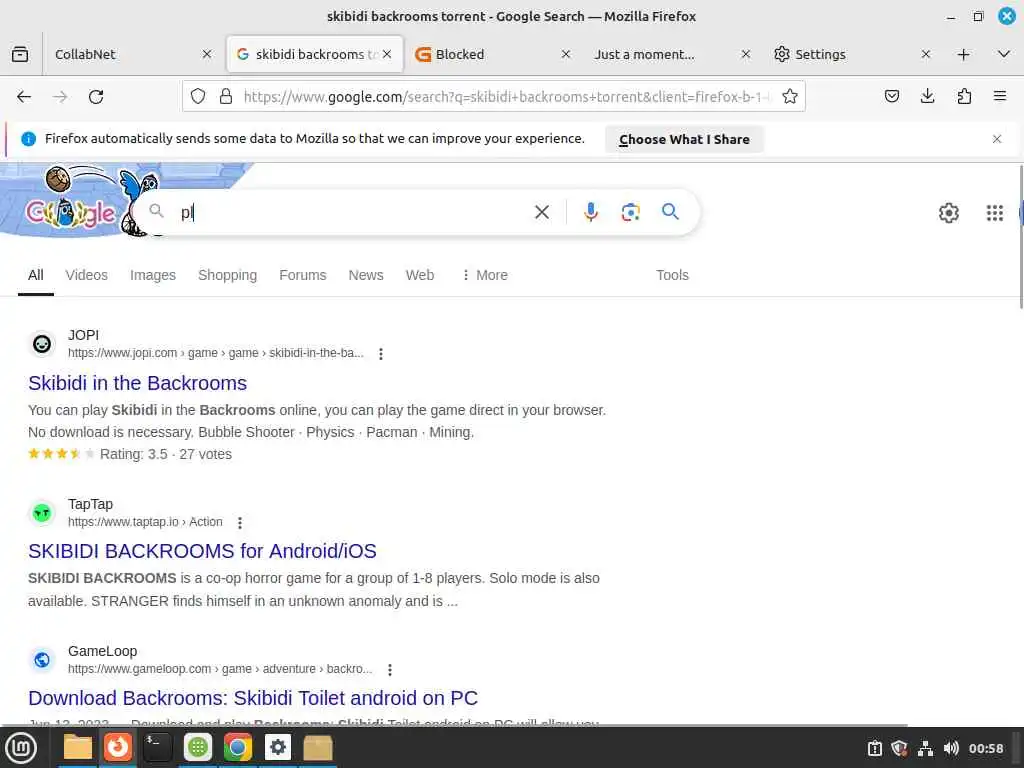Dismiss the Firefox data notification bar
The height and width of the screenshot is (768, 1024).
click(x=997, y=139)
